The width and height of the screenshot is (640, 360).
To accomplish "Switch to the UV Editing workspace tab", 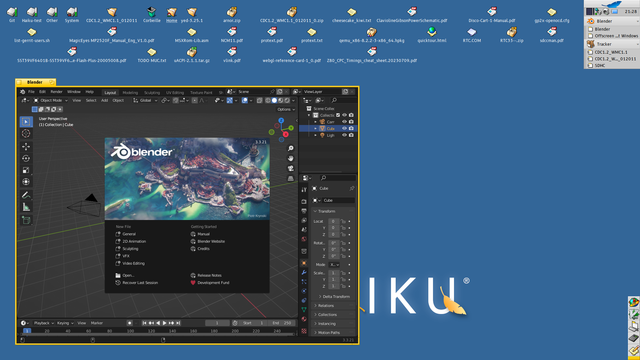I will coord(175,93).
